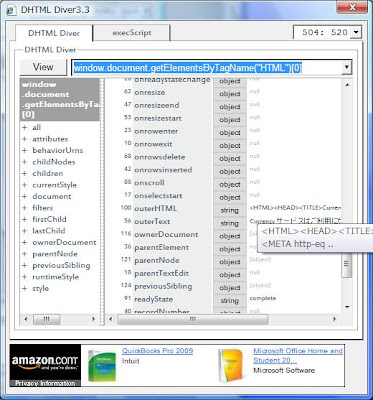Open the 504: 520 size dropdown
This screenshot has width=373, height=400.
point(356,32)
